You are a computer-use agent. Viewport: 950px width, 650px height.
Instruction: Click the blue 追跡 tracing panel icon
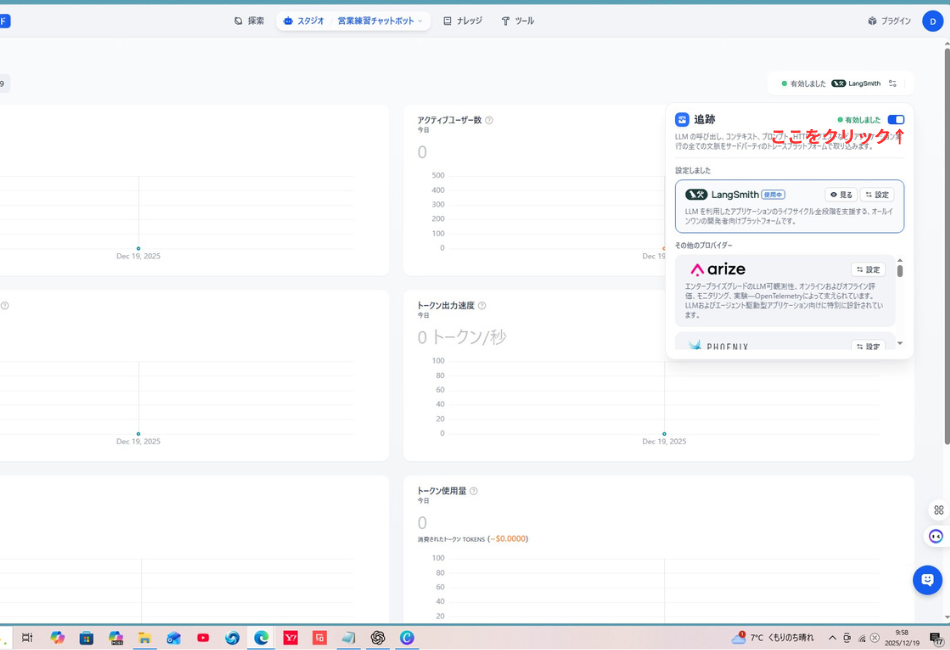[x=683, y=119]
